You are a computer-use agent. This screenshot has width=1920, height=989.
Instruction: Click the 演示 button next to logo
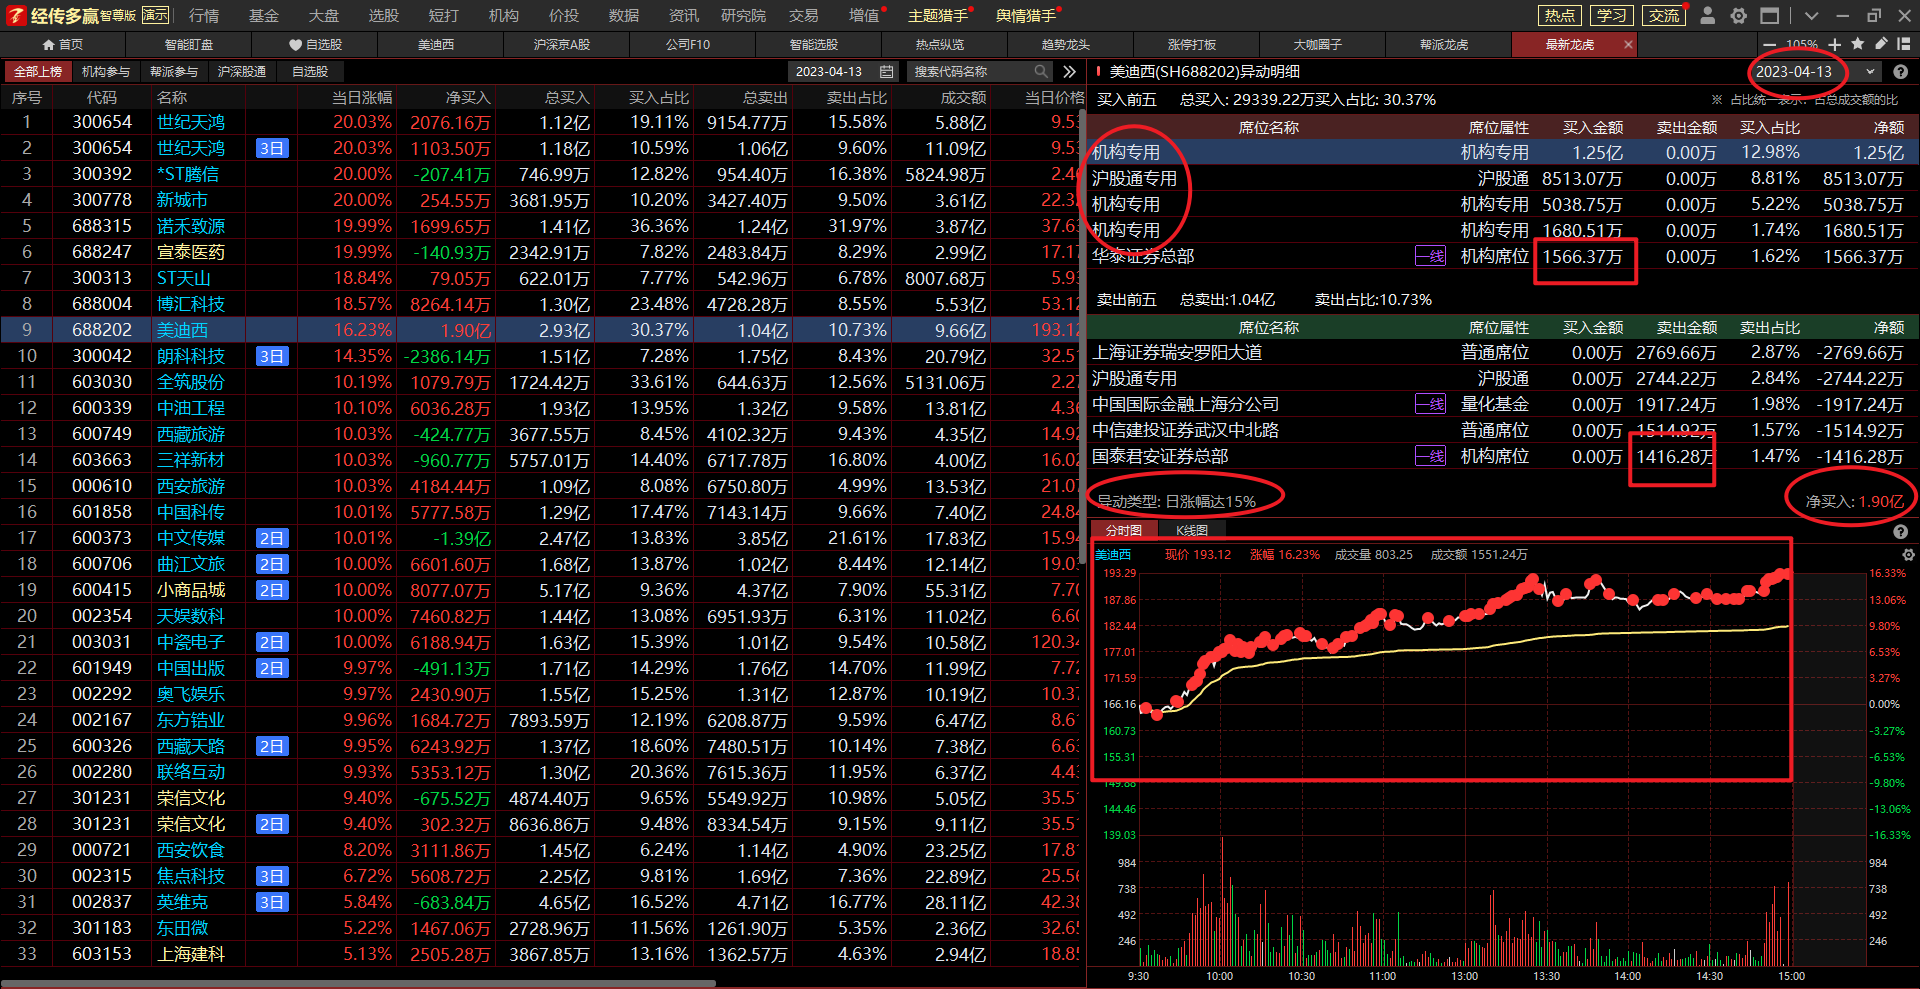[x=155, y=15]
